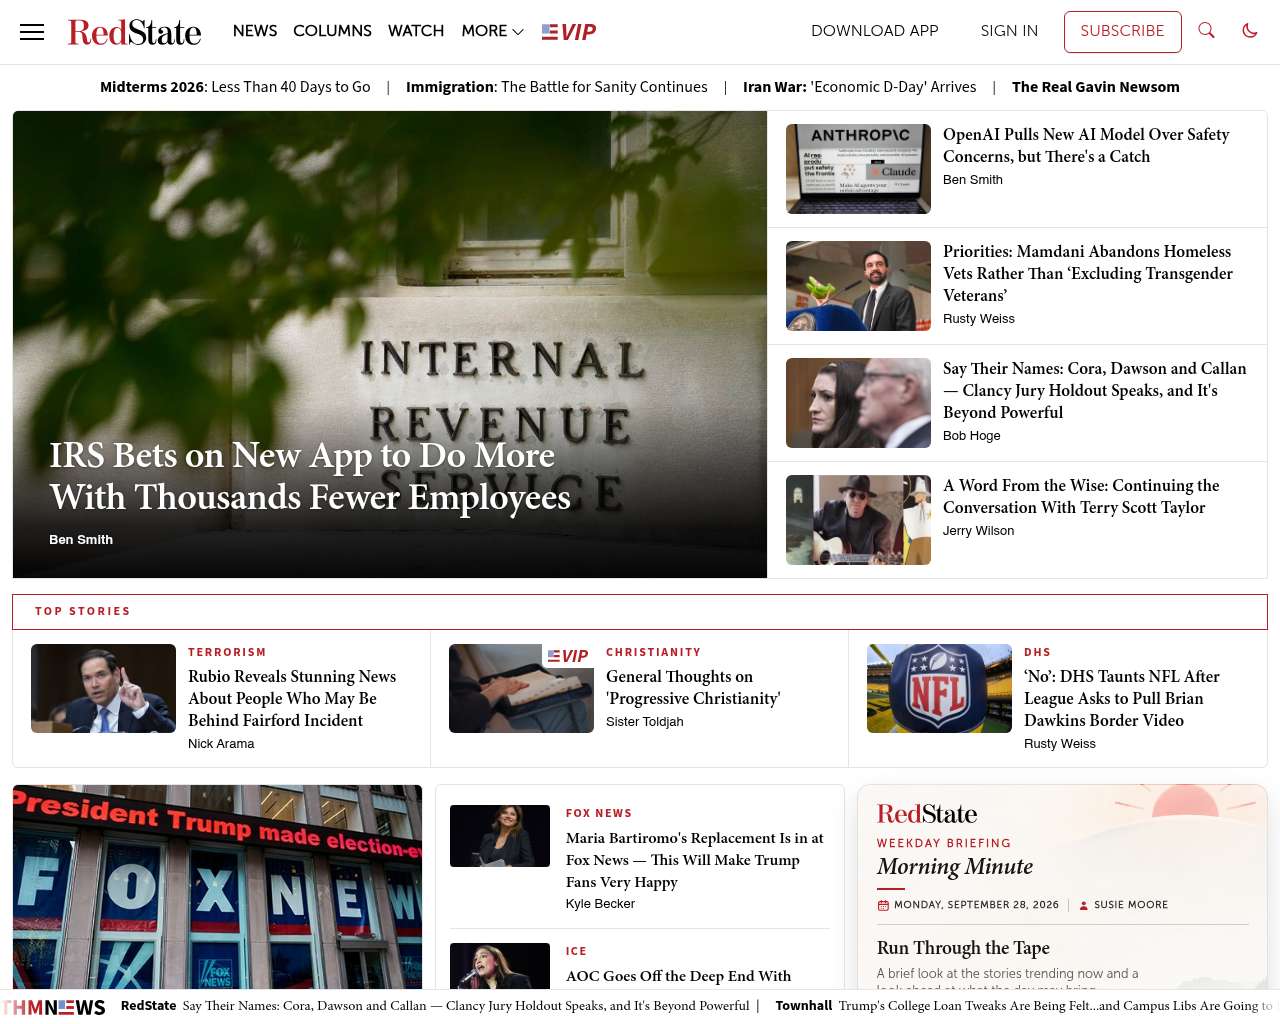
Task: Toggle dark mode with moon icon
Action: point(1250,31)
